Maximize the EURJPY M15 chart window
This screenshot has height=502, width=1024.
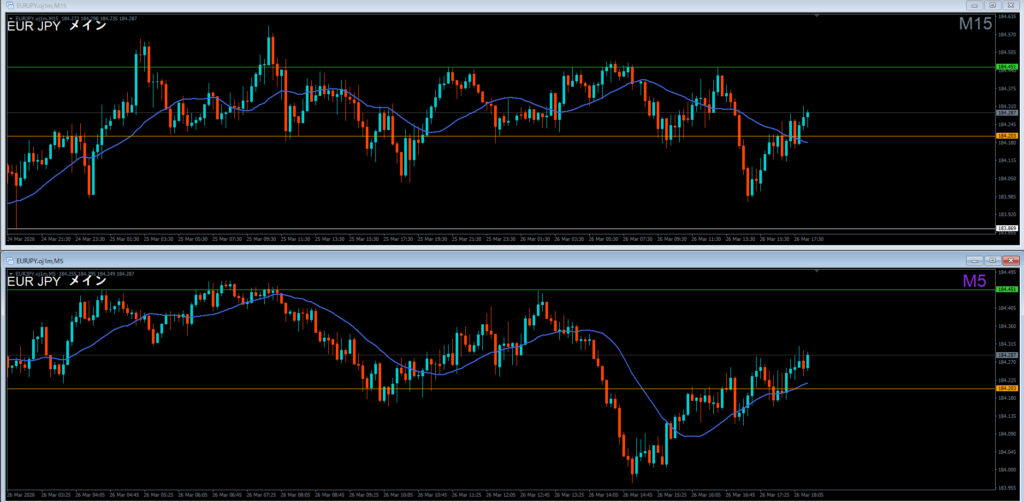993,5
